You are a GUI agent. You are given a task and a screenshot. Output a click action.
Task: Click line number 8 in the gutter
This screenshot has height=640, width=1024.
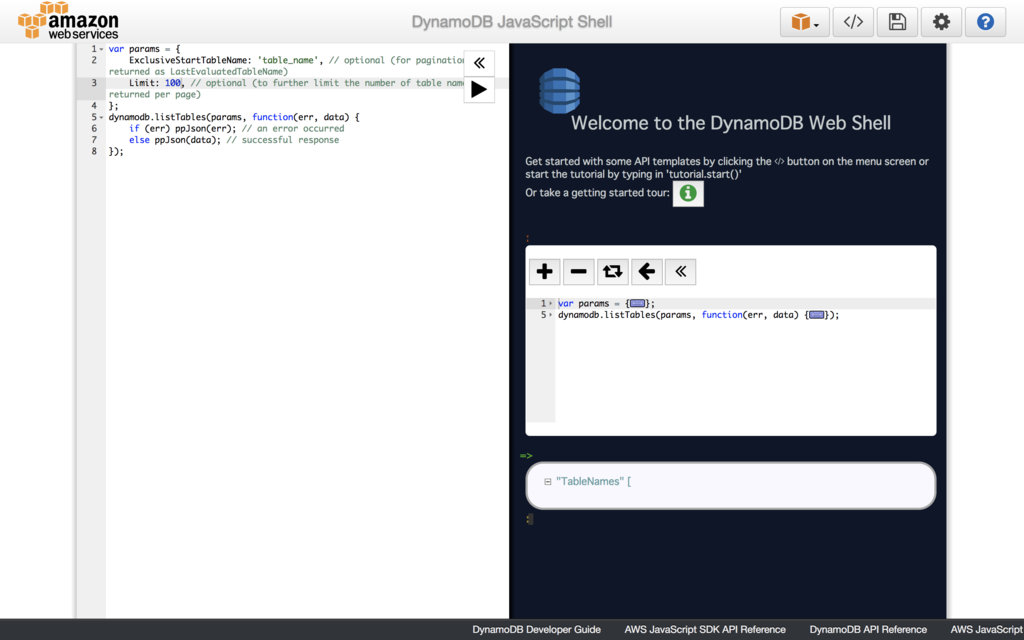click(94, 152)
